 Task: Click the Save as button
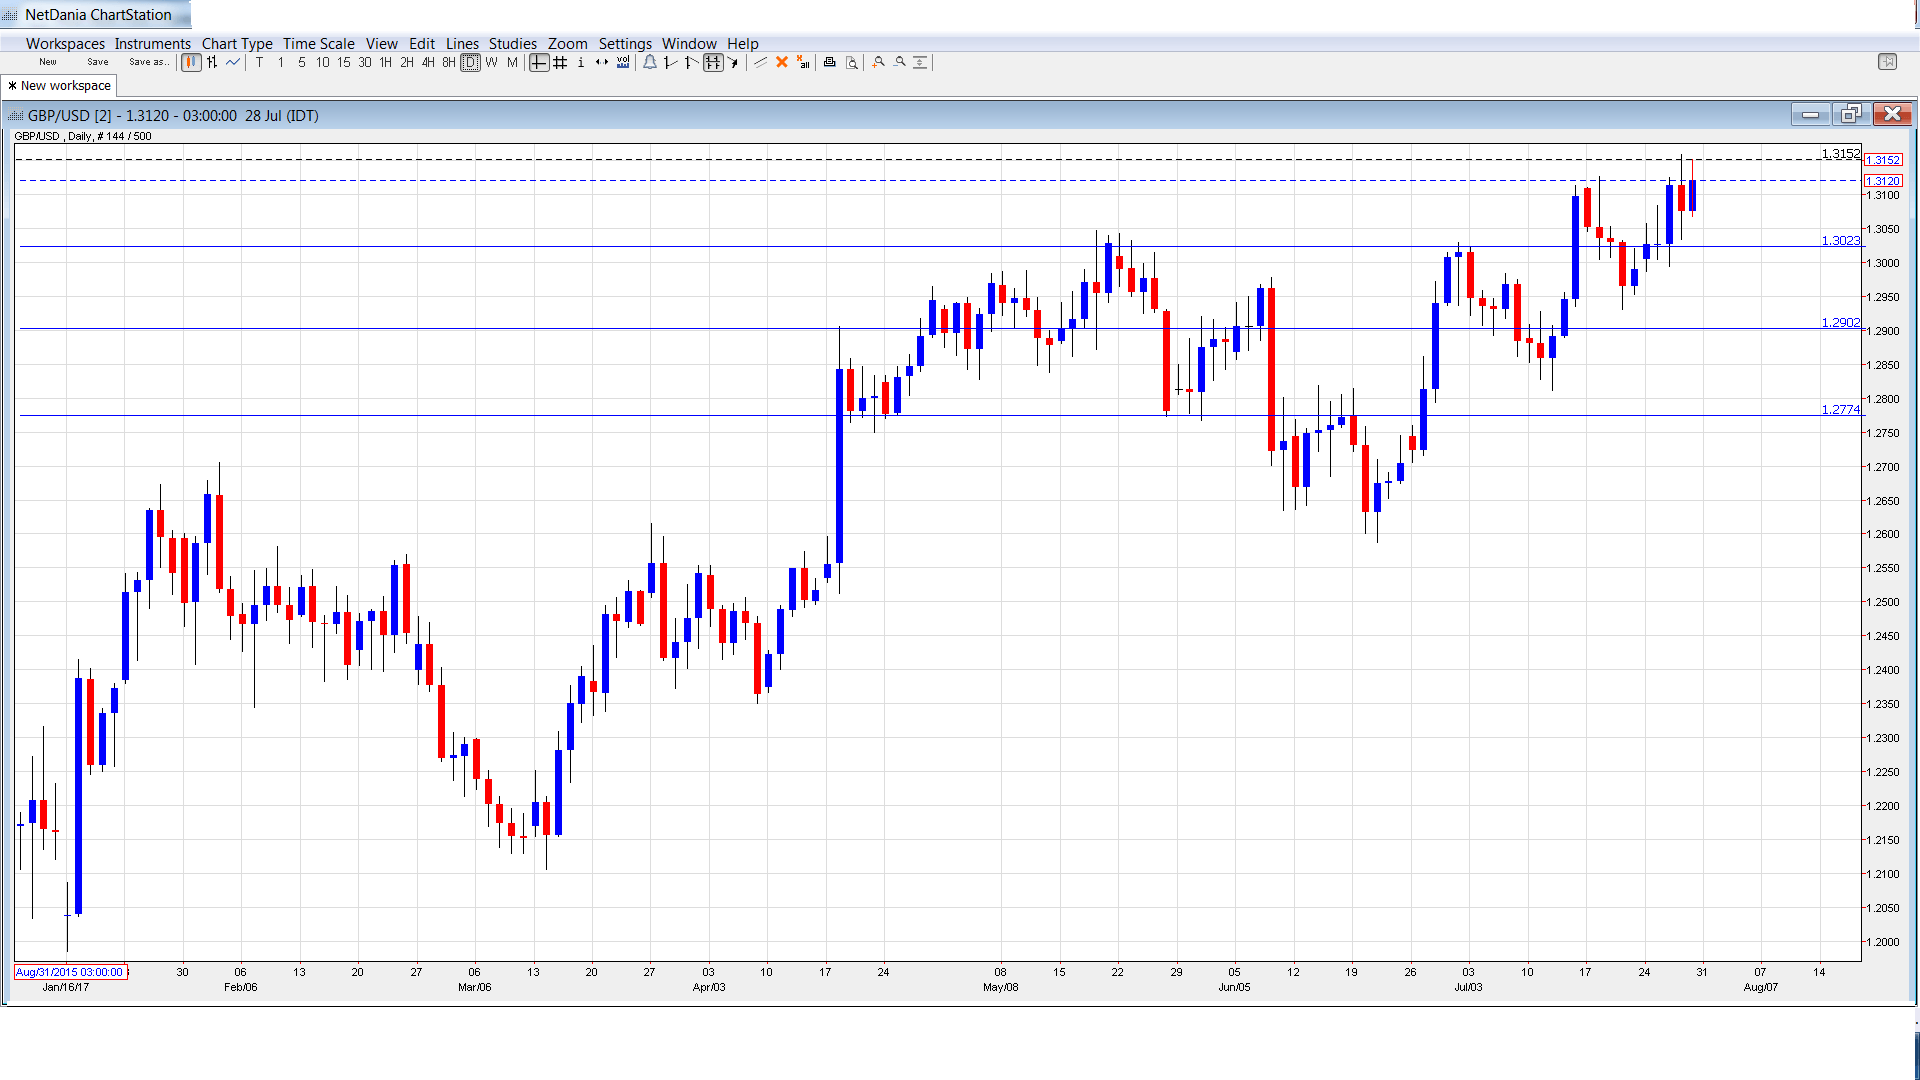click(148, 62)
